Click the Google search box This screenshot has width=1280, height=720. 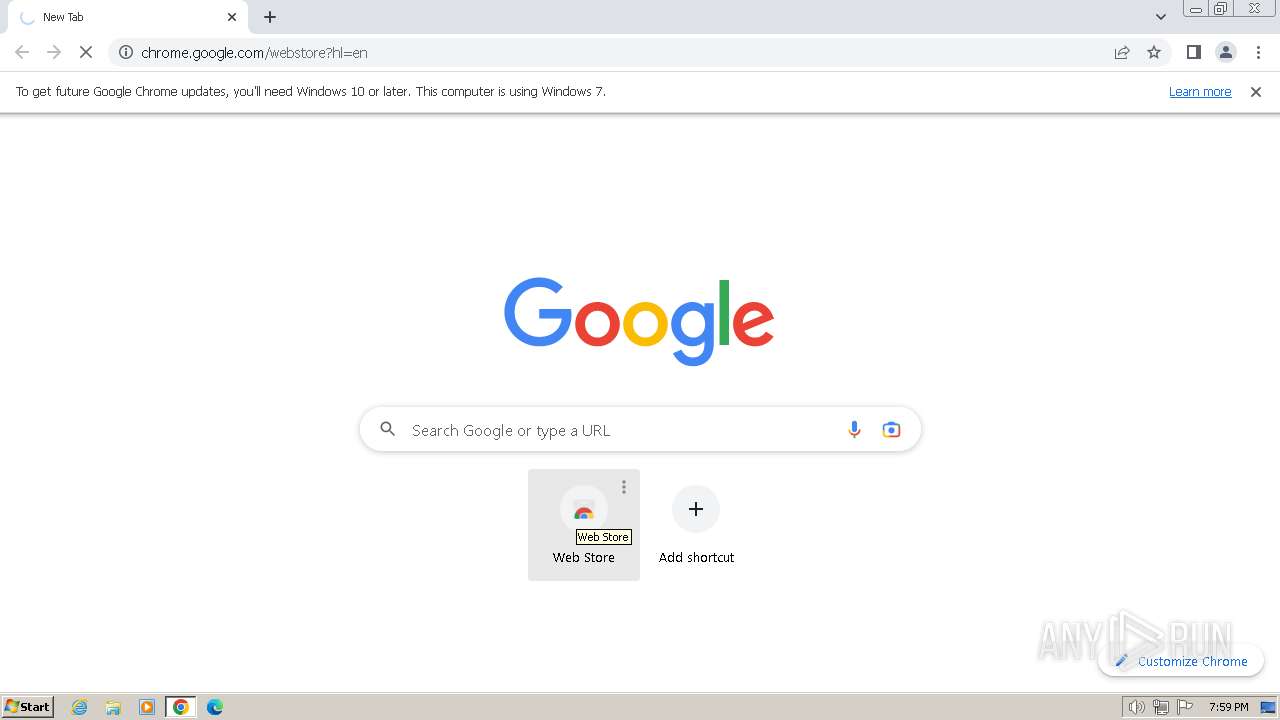(640, 430)
